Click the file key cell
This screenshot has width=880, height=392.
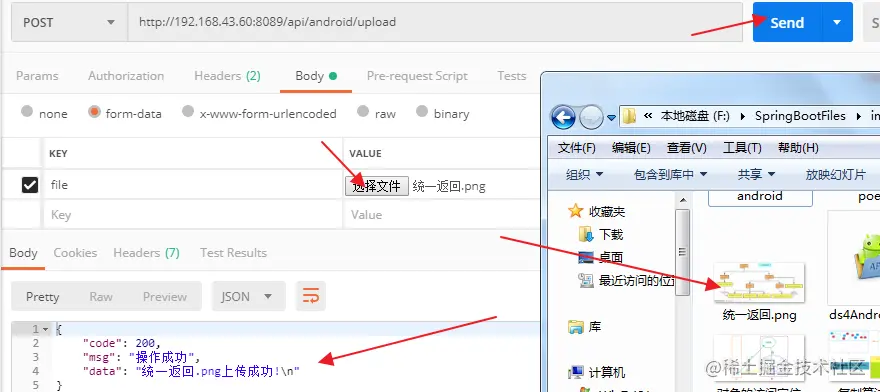(x=193, y=185)
